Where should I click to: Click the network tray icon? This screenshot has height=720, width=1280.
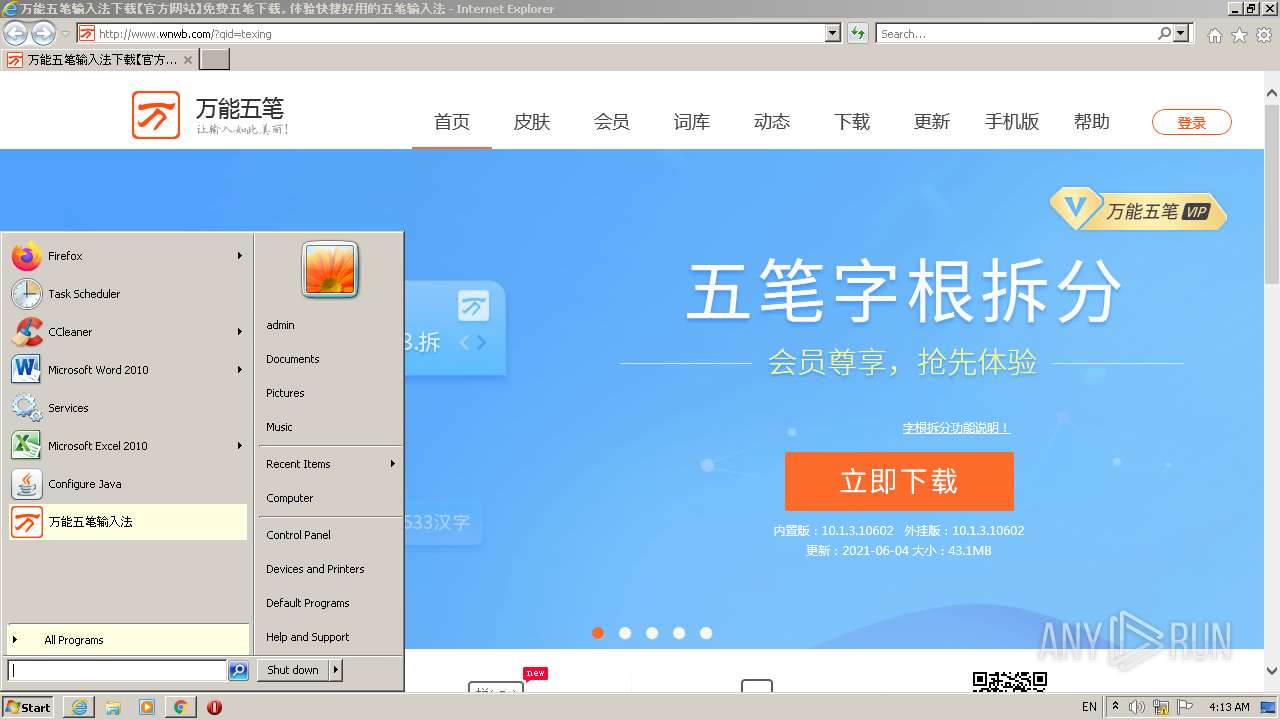1161,707
